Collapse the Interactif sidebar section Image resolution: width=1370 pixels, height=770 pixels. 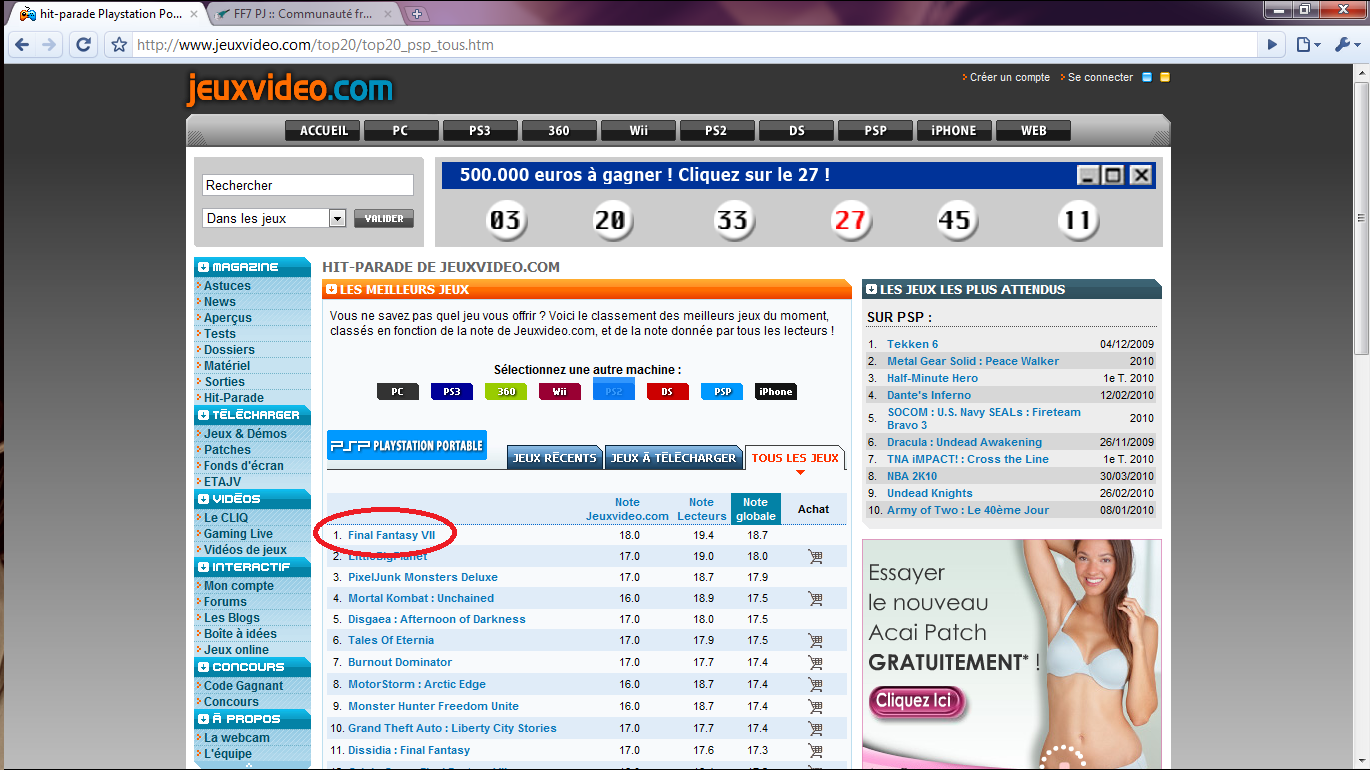click(x=204, y=567)
